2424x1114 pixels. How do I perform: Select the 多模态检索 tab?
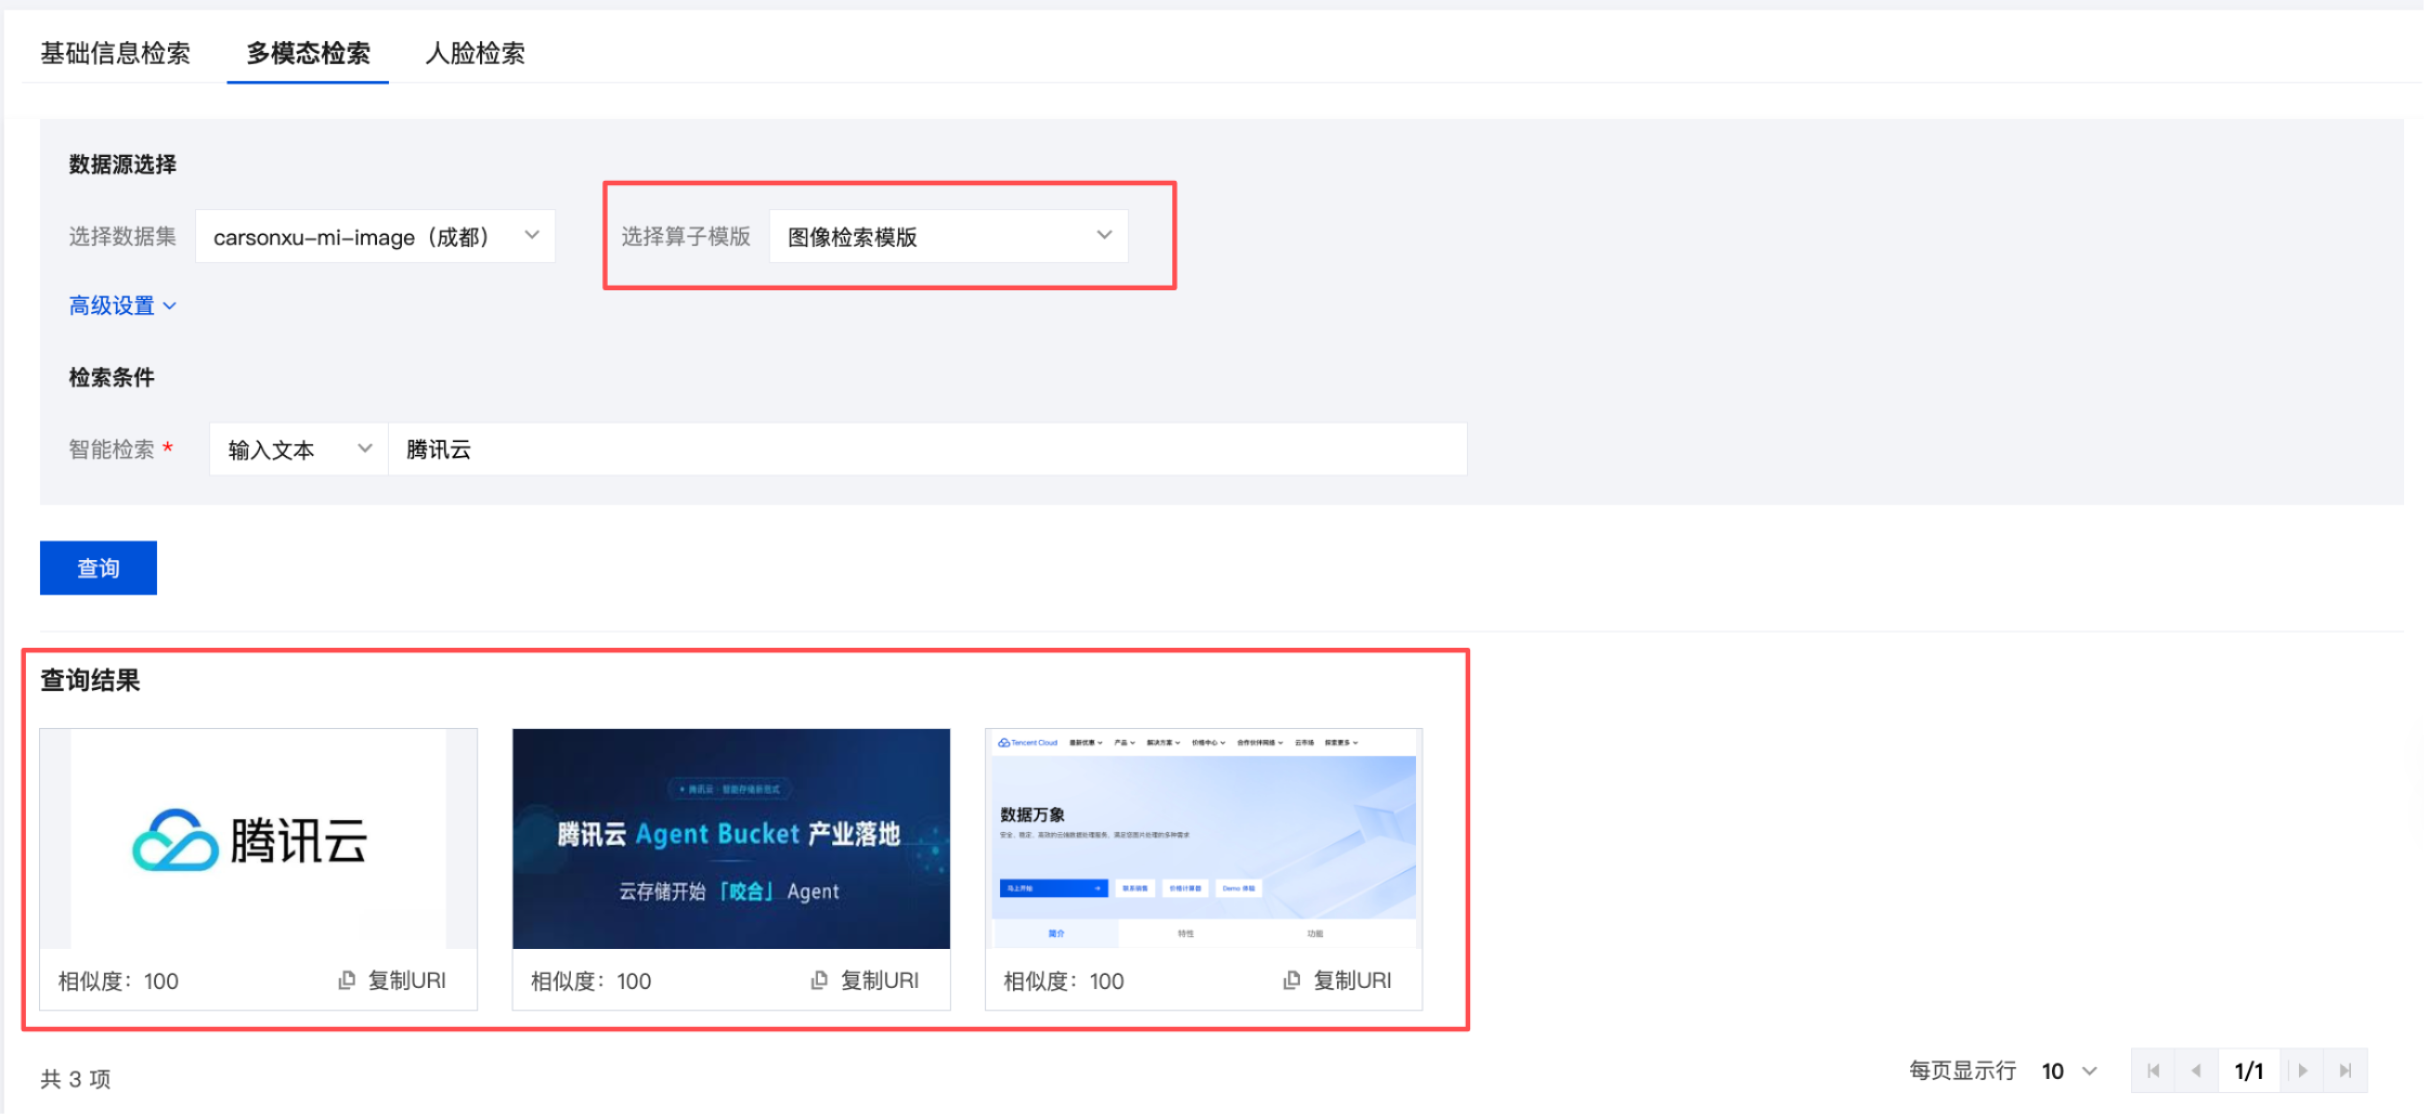click(308, 53)
